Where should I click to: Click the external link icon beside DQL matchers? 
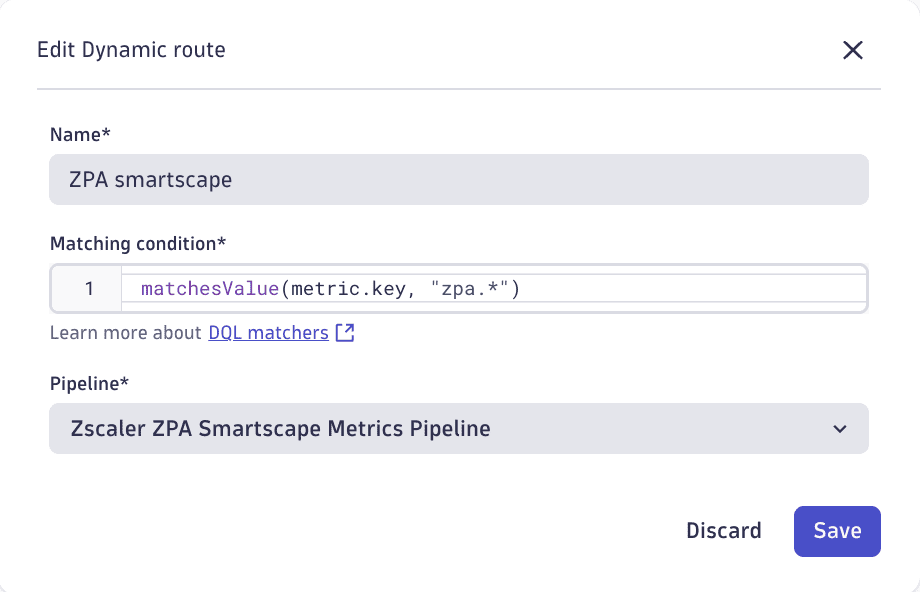click(x=345, y=333)
